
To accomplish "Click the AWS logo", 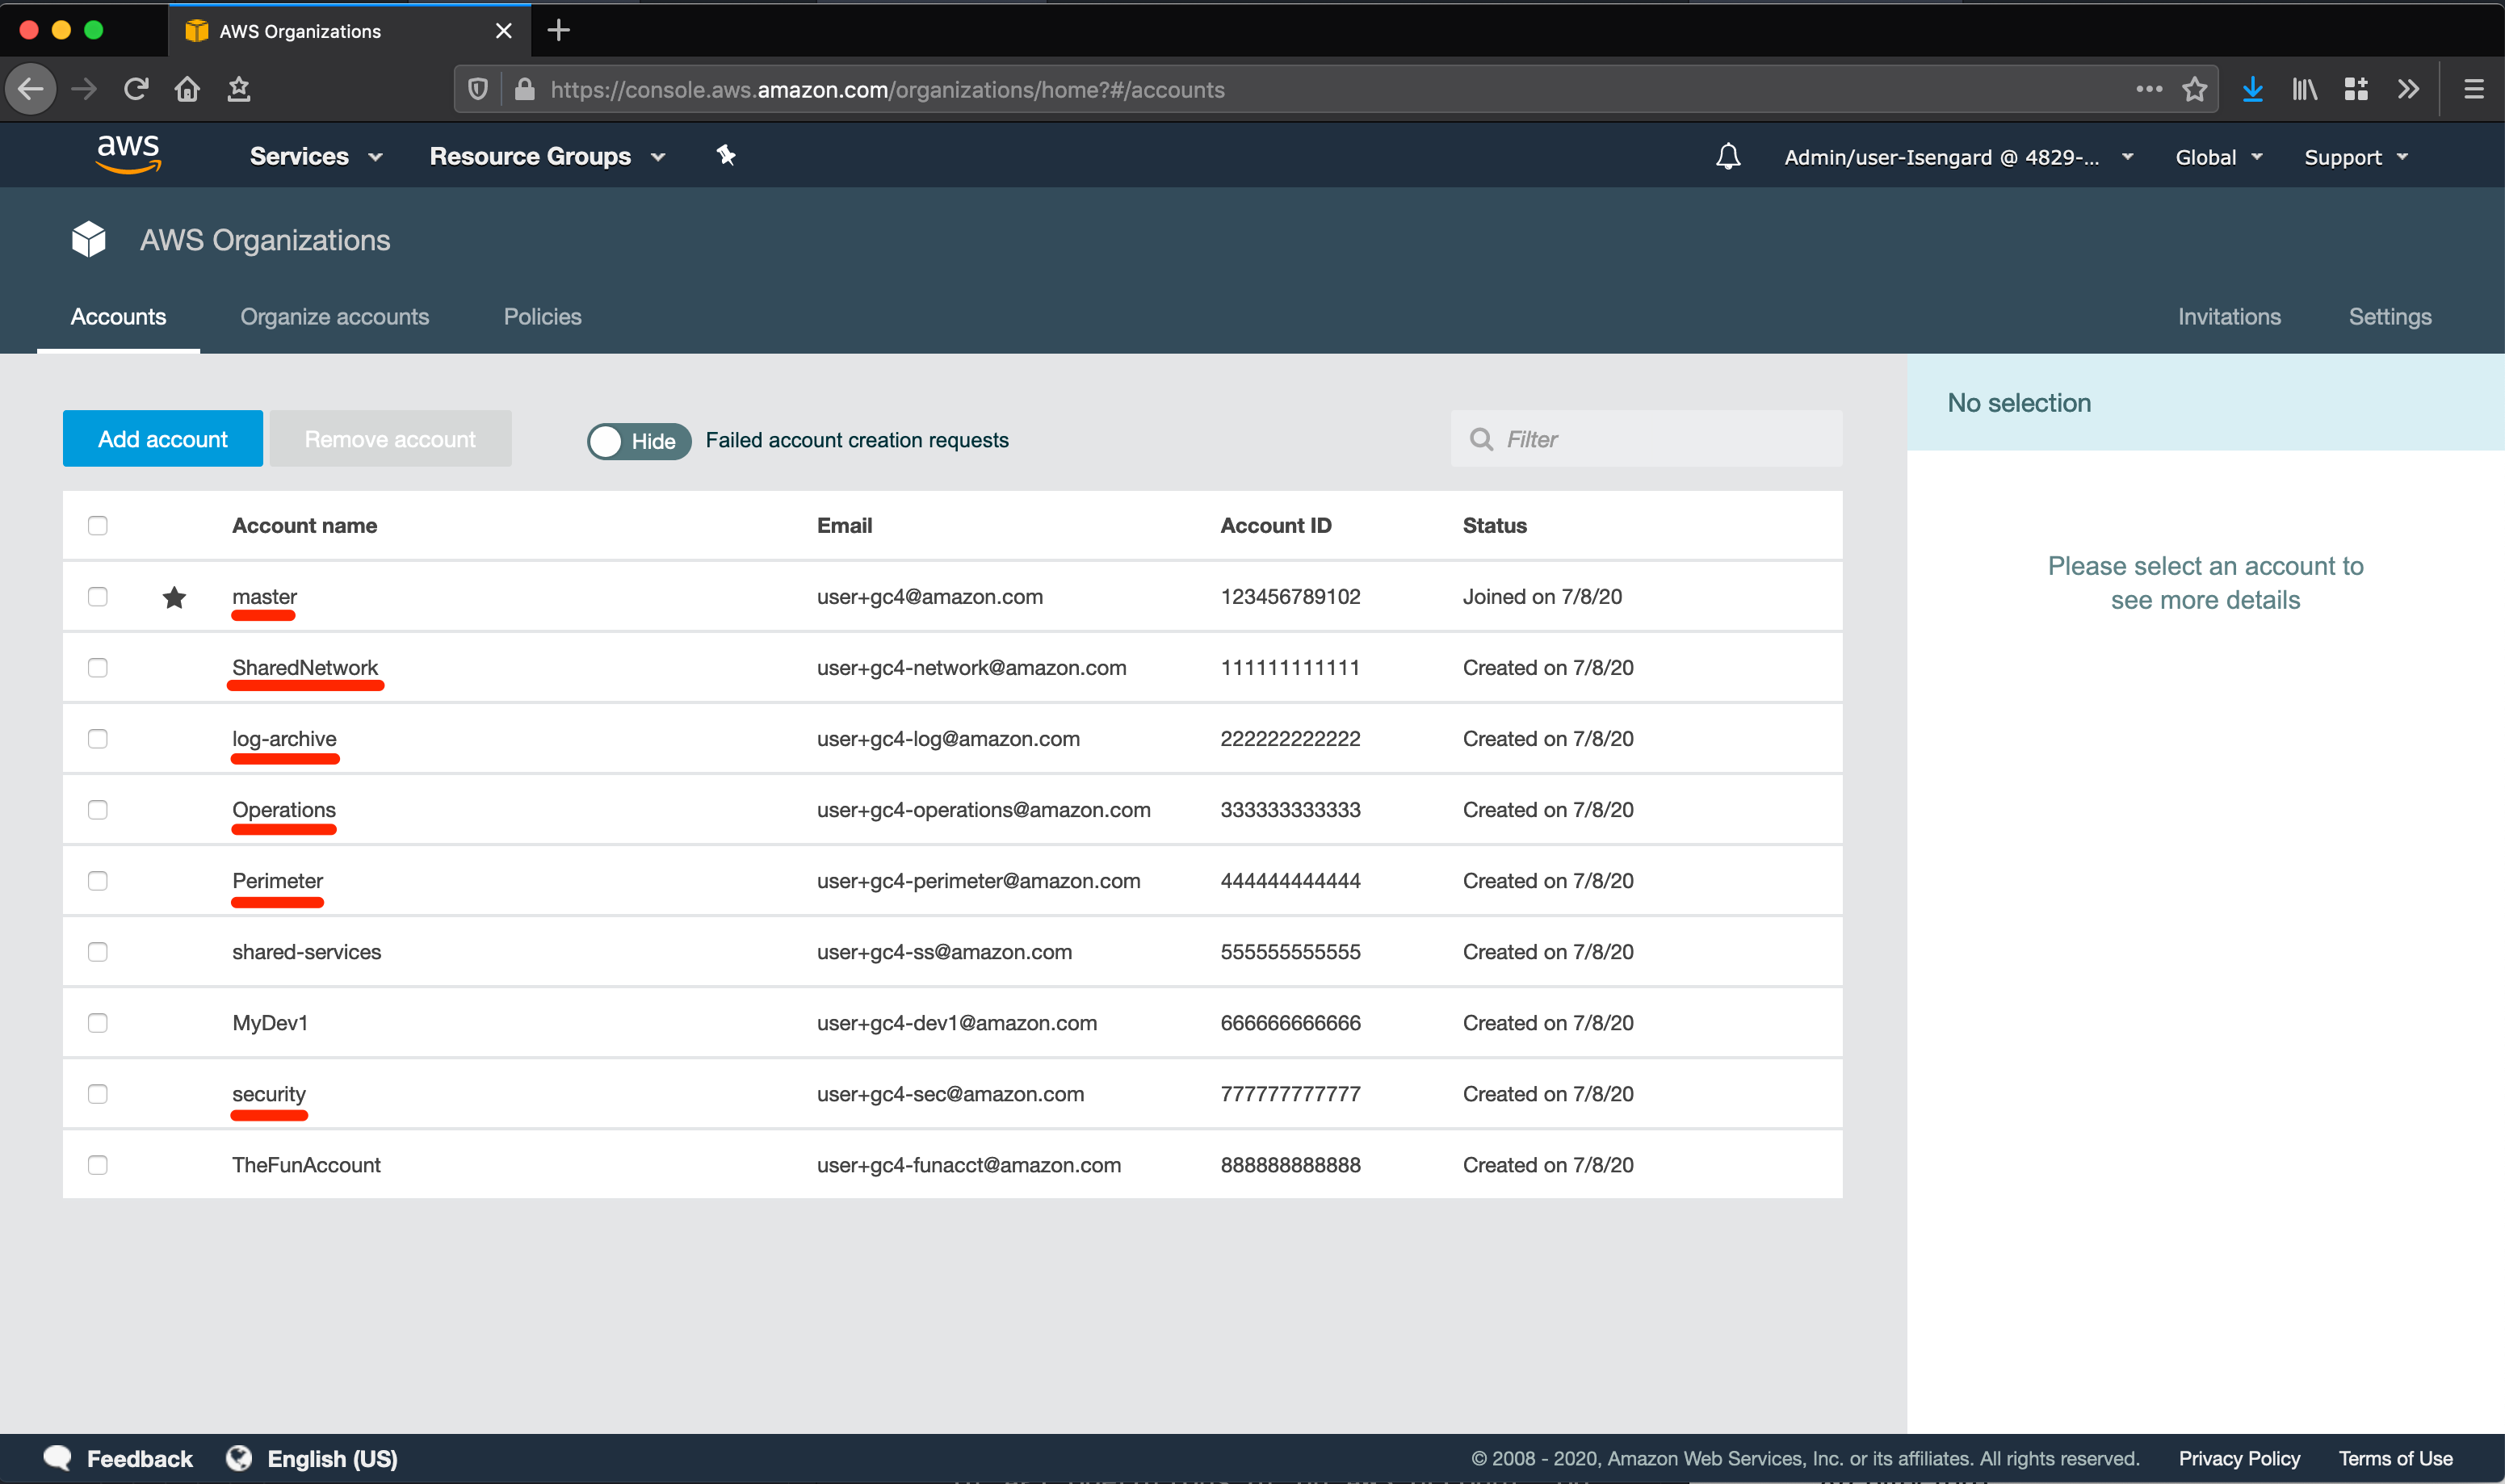I will coord(129,154).
